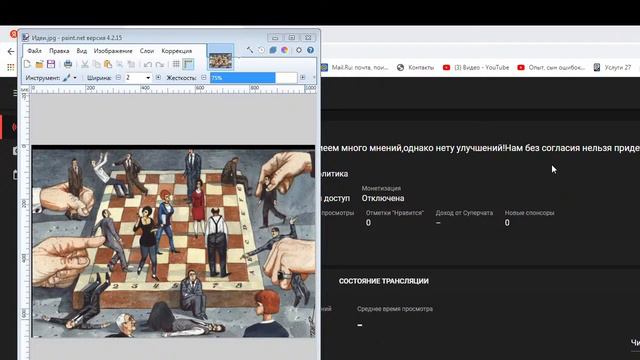The height and width of the screenshot is (360, 640).
Task: Click the СОСТОЯНИЕ ТРАНСЛЯЦИИ heading
Action: point(384,281)
